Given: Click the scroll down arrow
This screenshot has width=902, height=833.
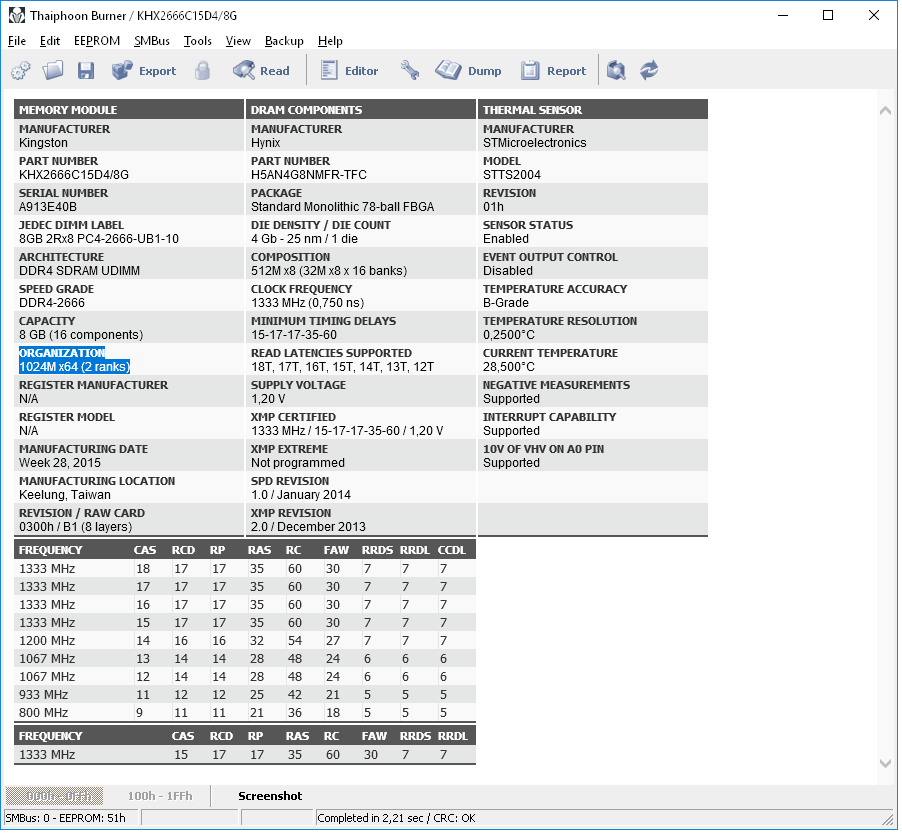Looking at the screenshot, I should pos(885,763).
